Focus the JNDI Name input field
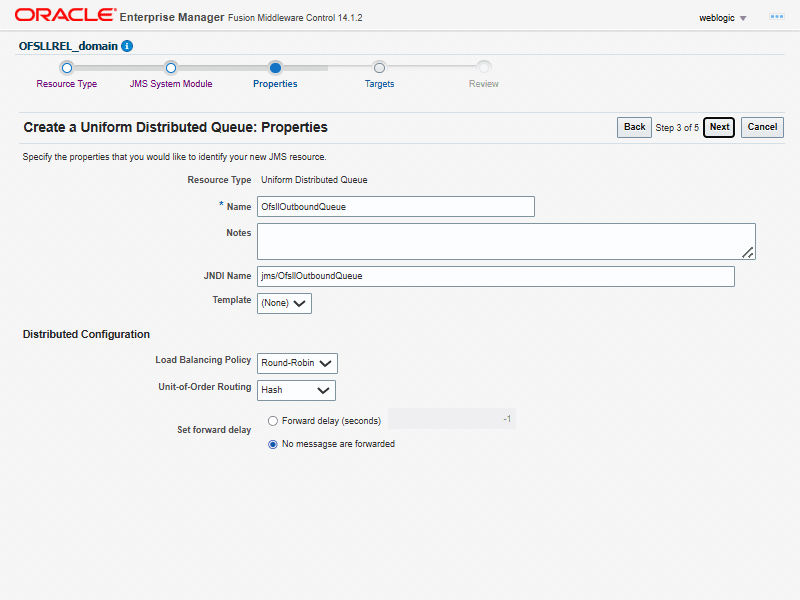This screenshot has height=600, width=800. tap(495, 276)
